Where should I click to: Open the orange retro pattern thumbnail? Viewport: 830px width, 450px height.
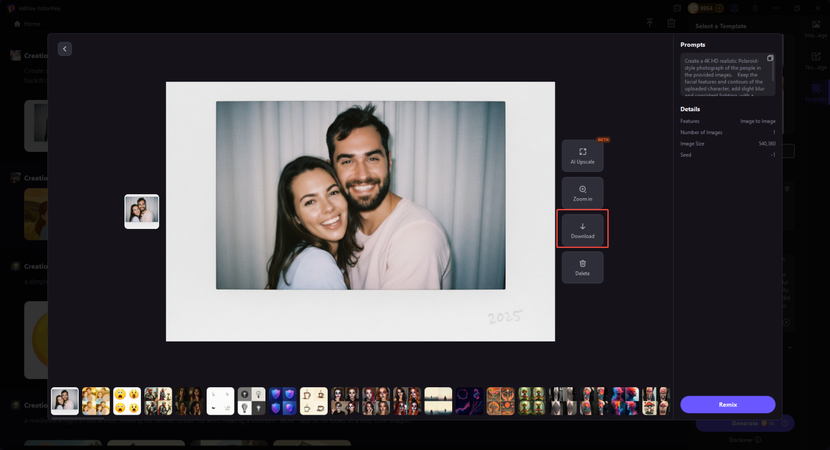(x=500, y=401)
